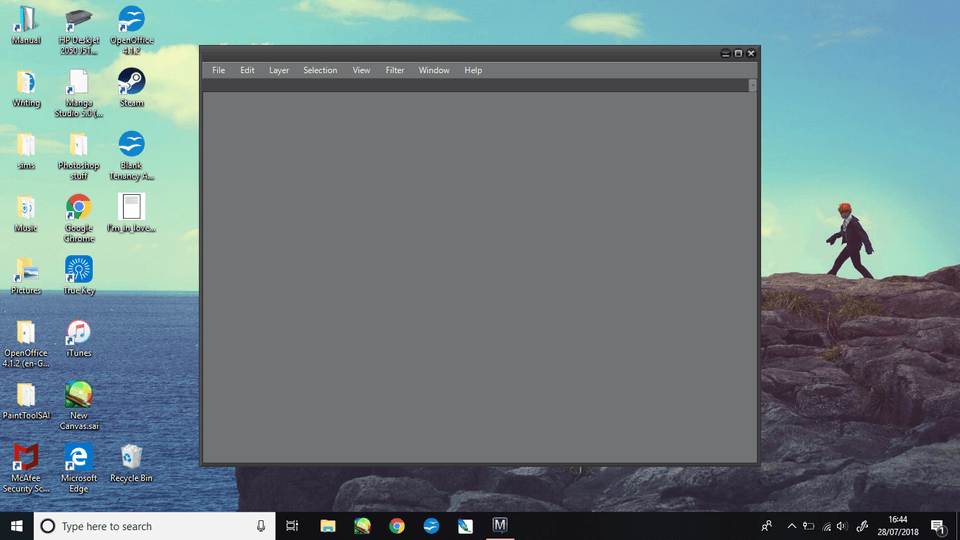Open the People icon in system tray
Viewport: 960px width, 540px height.
766,526
